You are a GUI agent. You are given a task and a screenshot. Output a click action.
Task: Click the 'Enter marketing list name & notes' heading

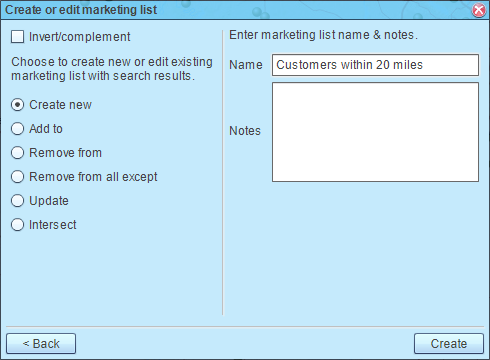tap(323, 35)
